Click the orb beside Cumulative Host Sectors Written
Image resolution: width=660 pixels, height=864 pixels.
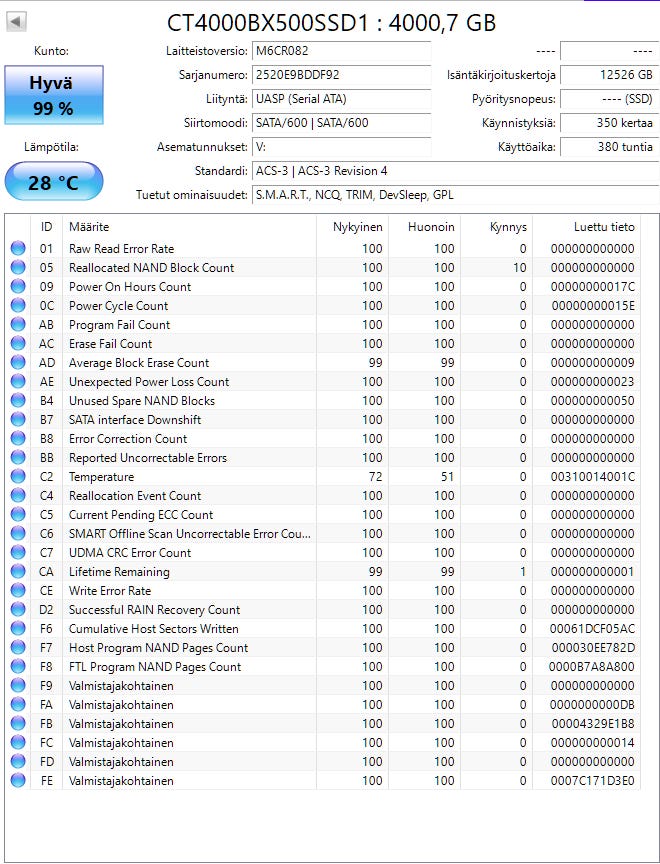(x=18, y=629)
